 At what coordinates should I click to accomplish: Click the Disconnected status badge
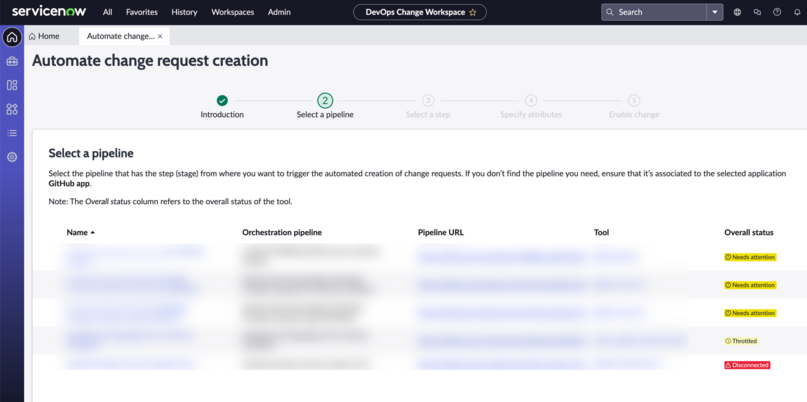coord(747,365)
